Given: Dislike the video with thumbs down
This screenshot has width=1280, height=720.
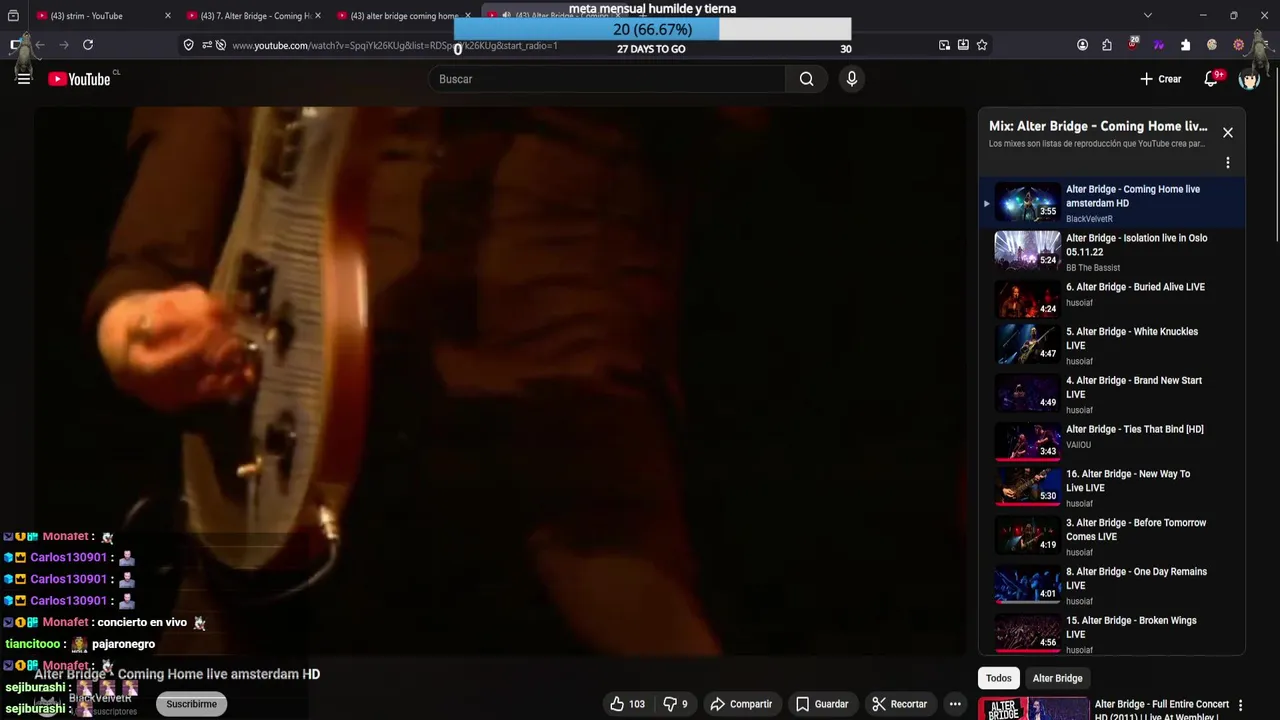Looking at the screenshot, I should pyautogui.click(x=677, y=704).
